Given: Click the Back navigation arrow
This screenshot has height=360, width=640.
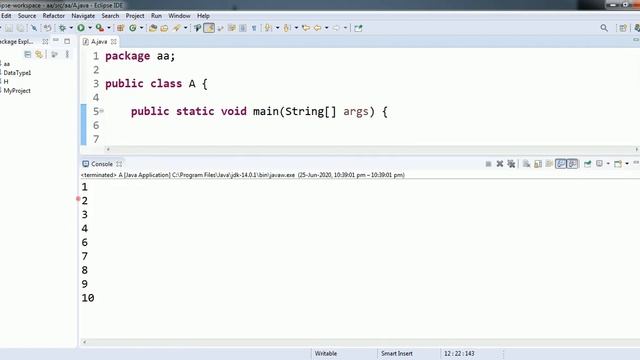Looking at the screenshot, I should [317, 28].
